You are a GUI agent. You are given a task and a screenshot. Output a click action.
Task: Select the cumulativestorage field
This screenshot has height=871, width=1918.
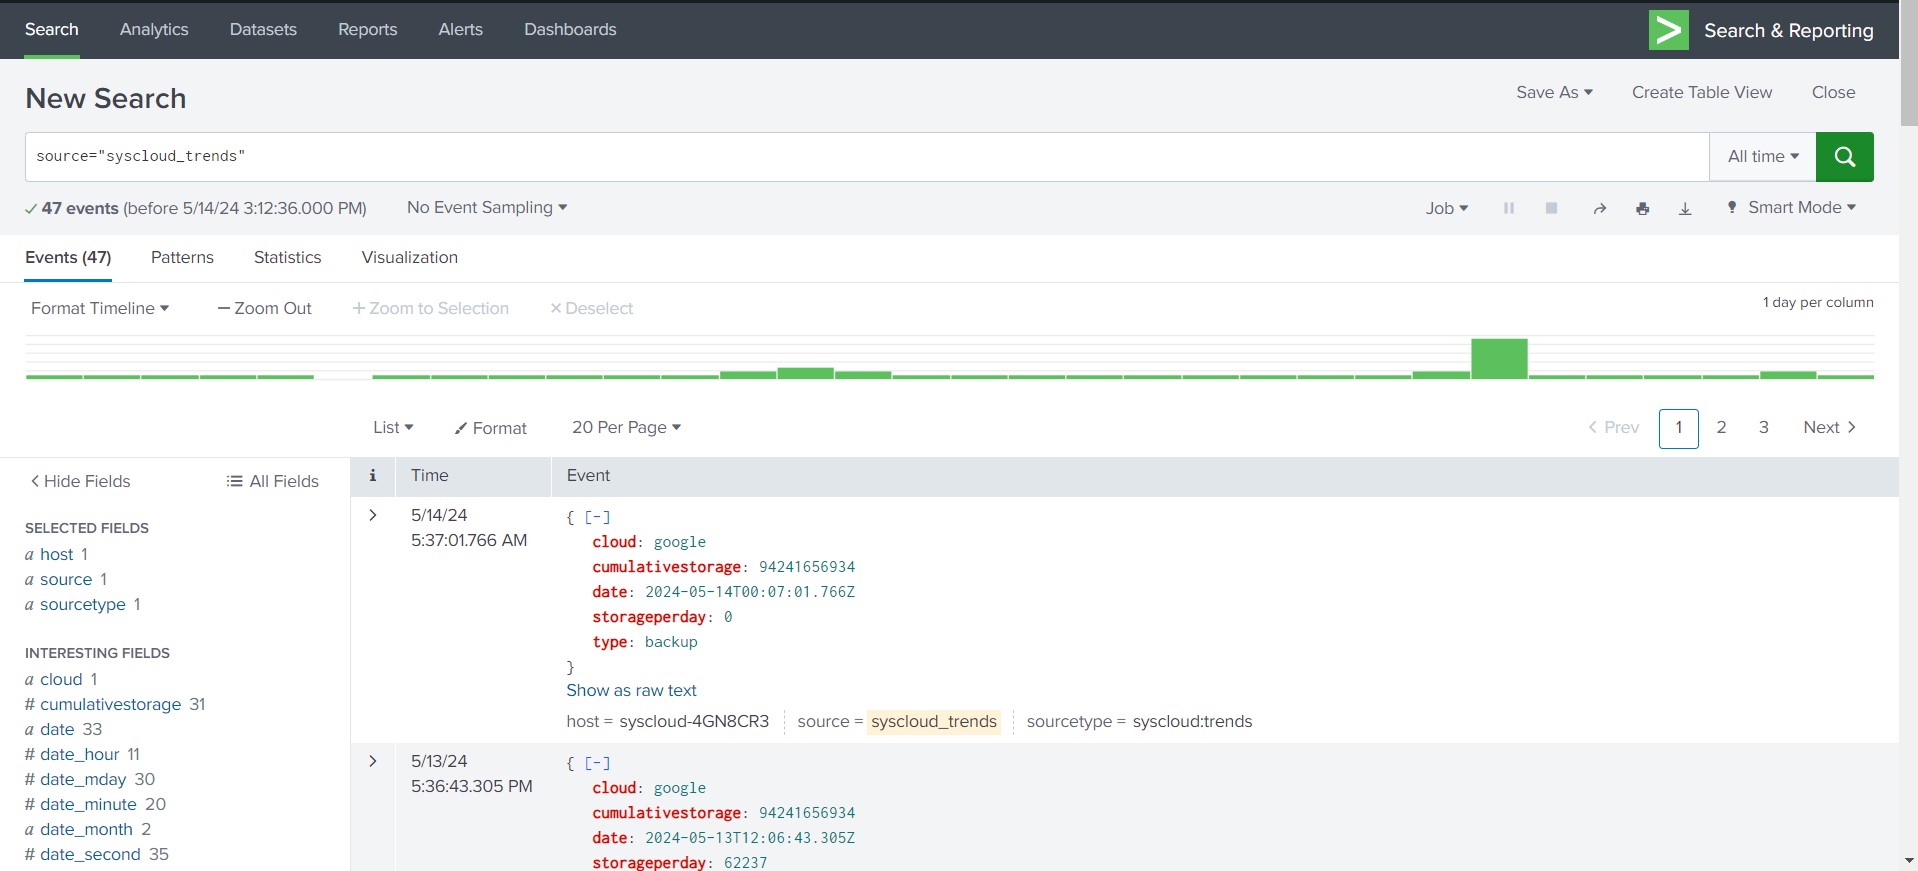tap(110, 704)
